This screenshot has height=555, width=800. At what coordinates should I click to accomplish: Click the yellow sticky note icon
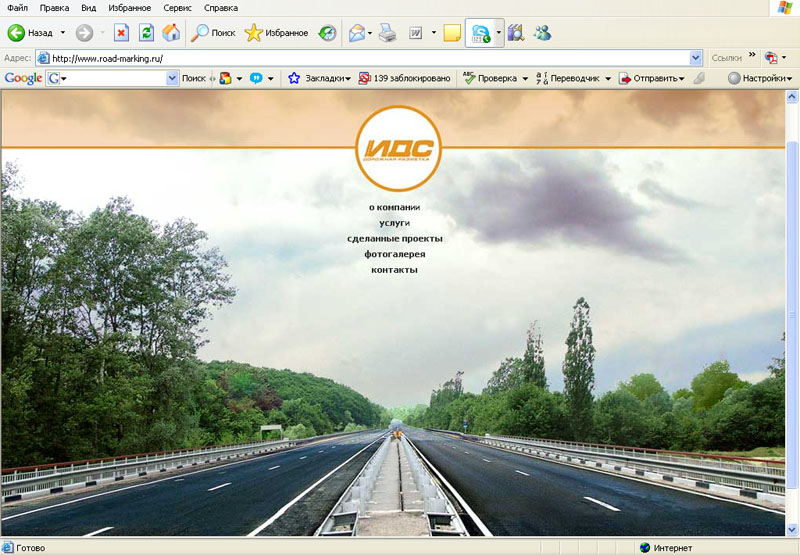pyautogui.click(x=452, y=33)
